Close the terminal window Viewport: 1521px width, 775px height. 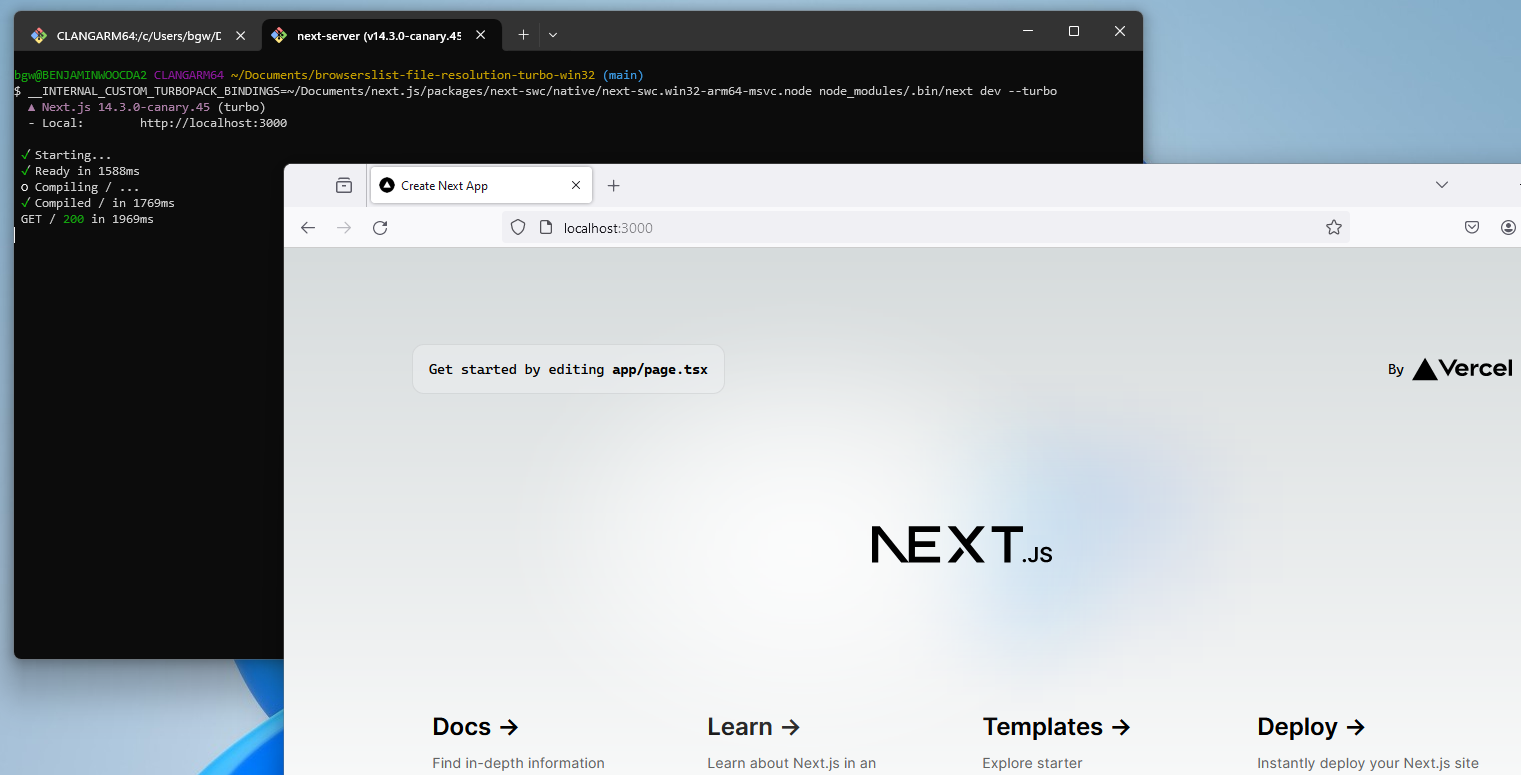[x=1120, y=31]
